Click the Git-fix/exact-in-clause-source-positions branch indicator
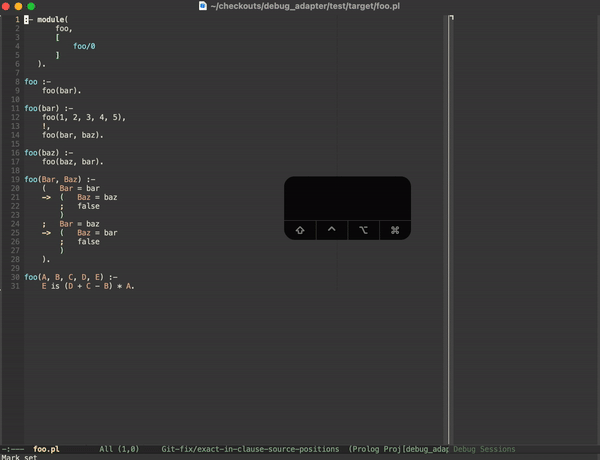The image size is (600, 460). [x=250, y=449]
